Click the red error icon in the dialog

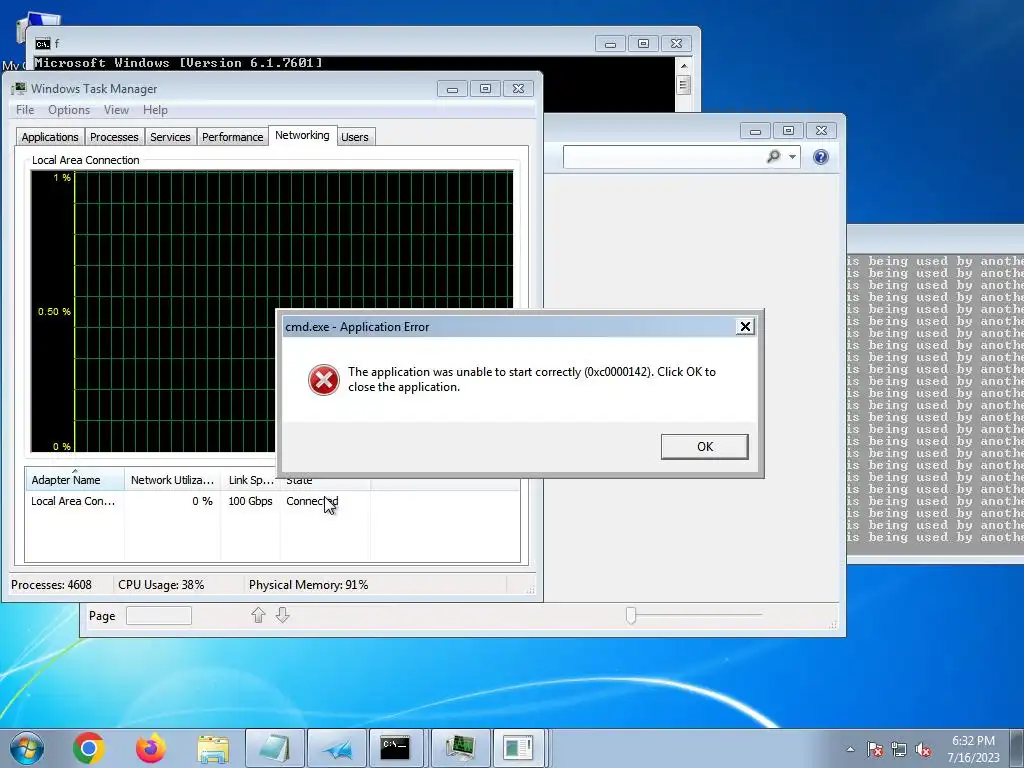click(324, 380)
